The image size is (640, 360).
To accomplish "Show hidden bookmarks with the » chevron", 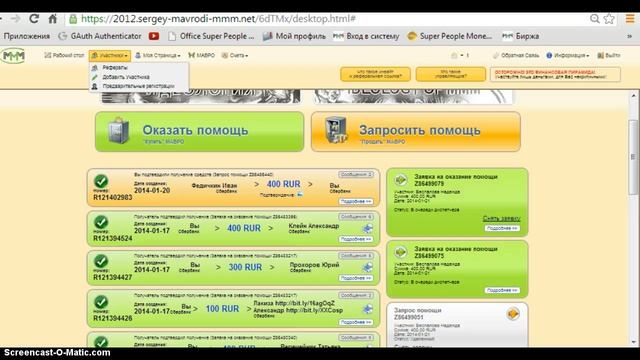I will tap(629, 36).
